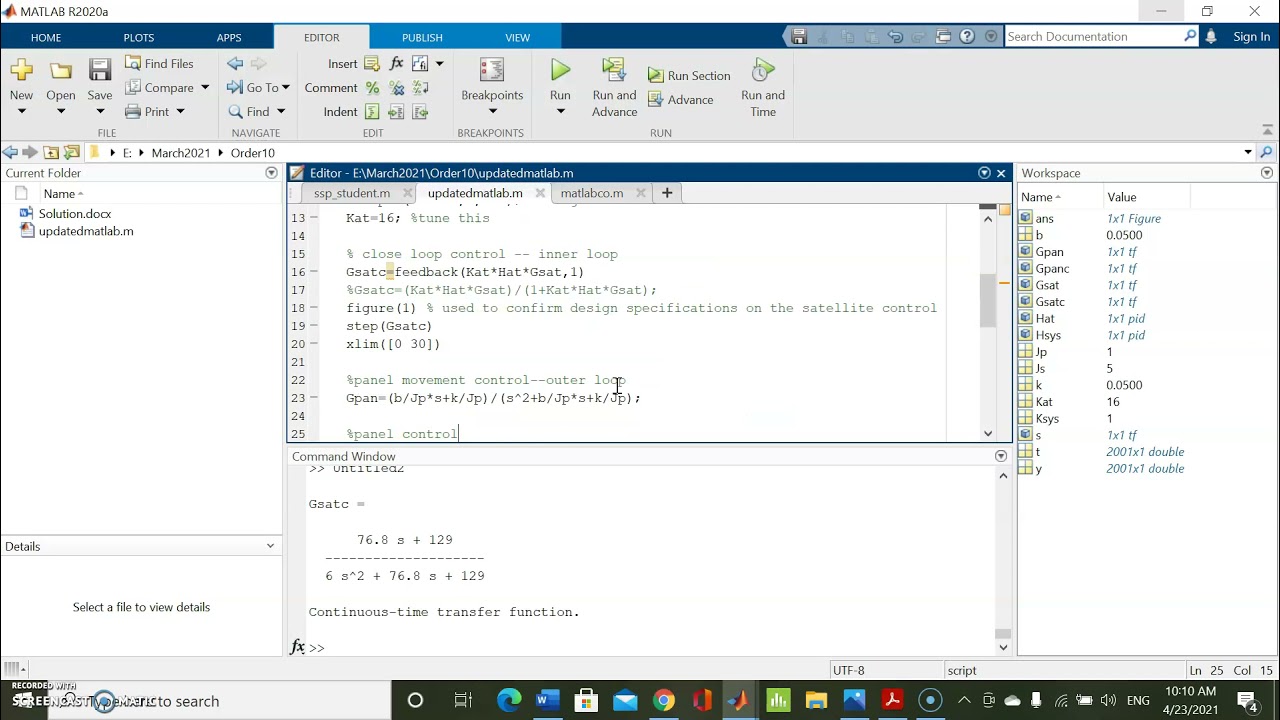The height and width of the screenshot is (720, 1280).
Task: Click the quick access Save icon
Action: pyautogui.click(x=799, y=36)
